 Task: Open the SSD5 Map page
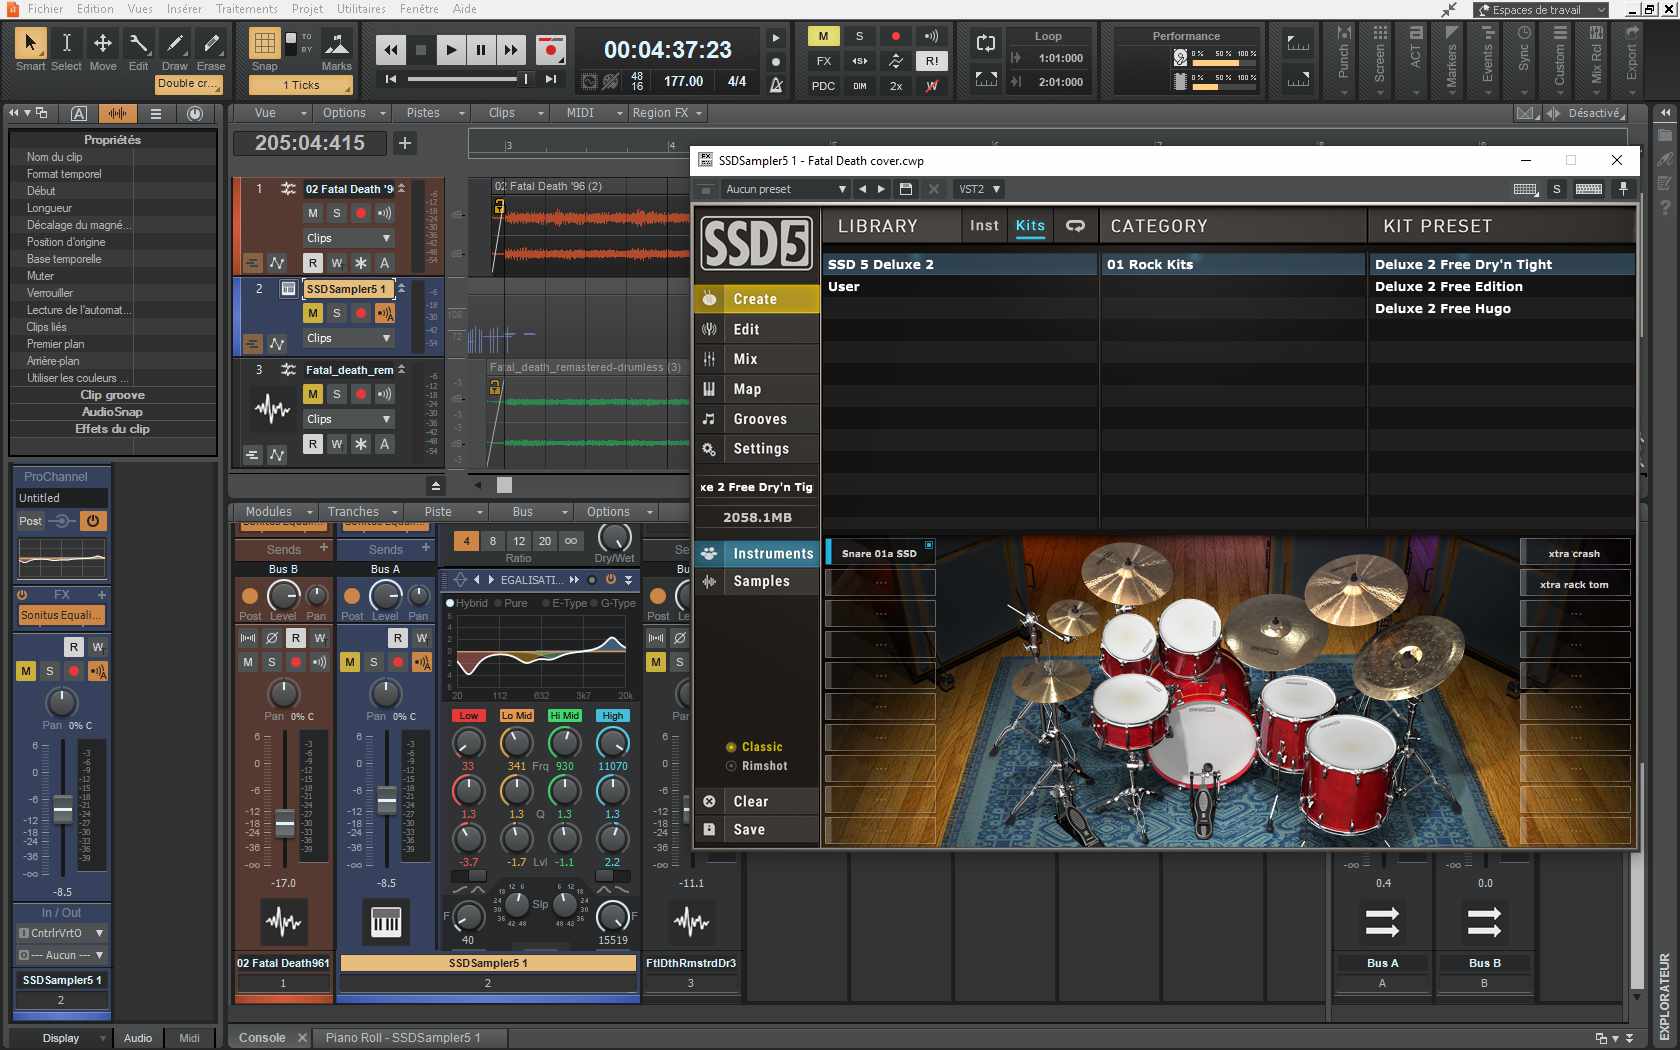coord(757,389)
